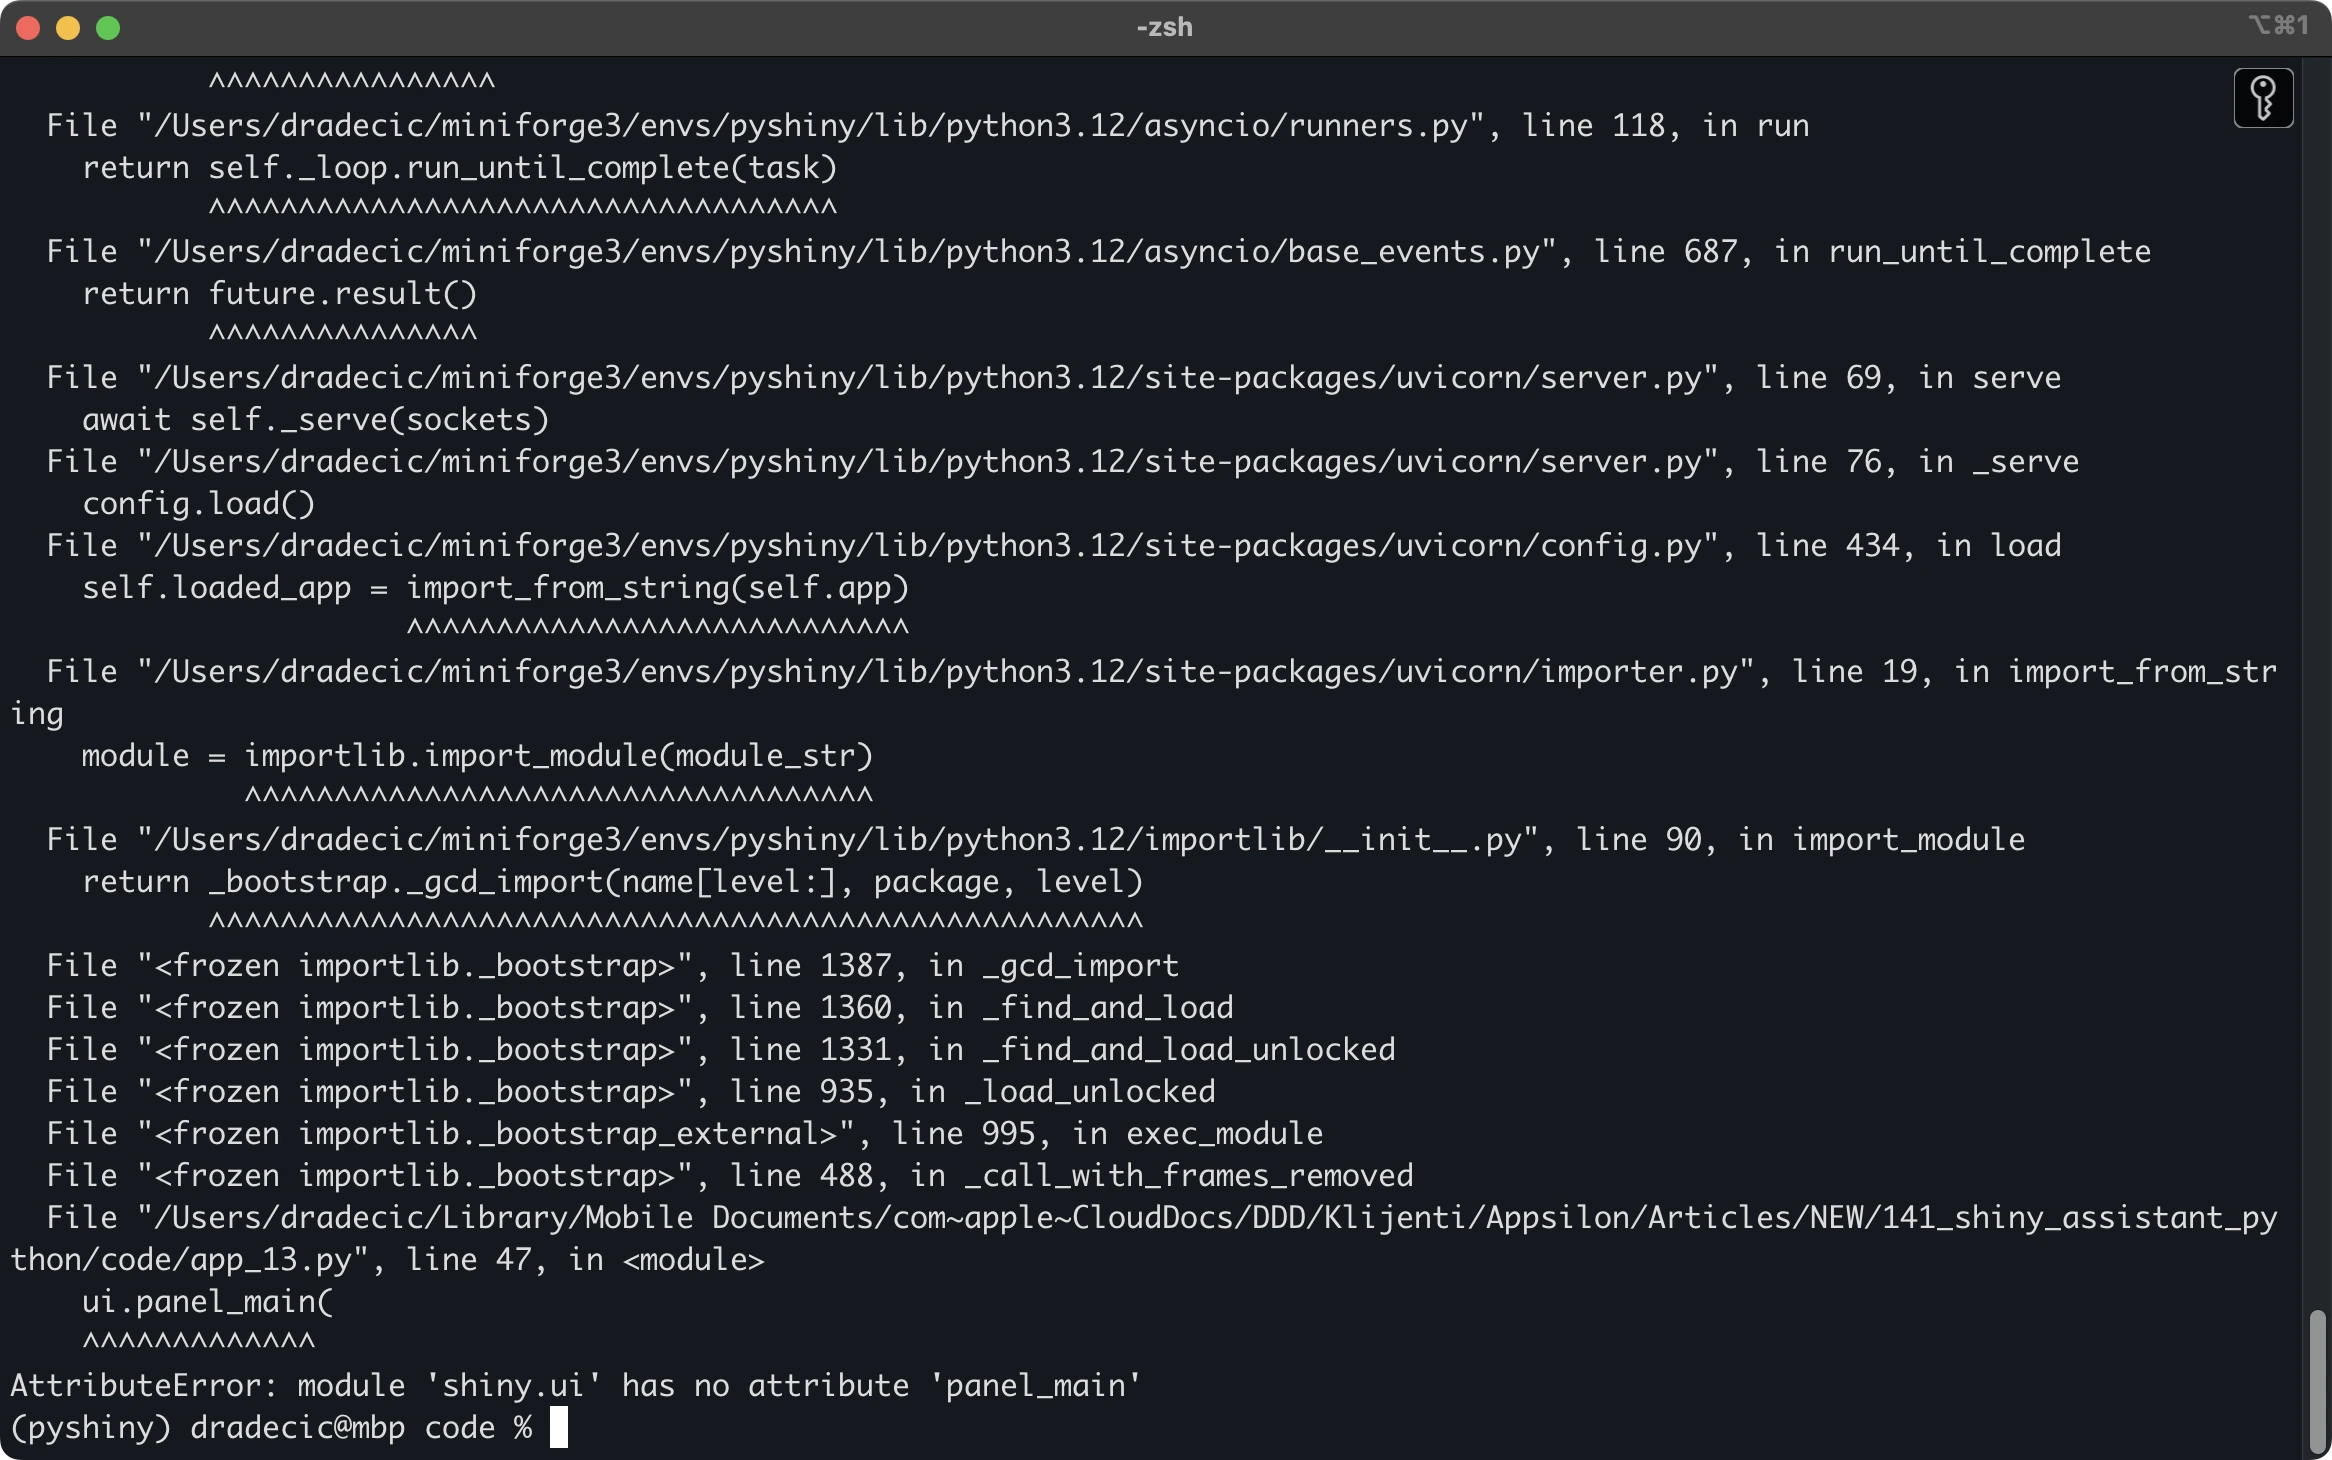Click the '_call_with_frames_removed' line 488 entry
The width and height of the screenshot is (2332, 1460).
tap(730, 1175)
